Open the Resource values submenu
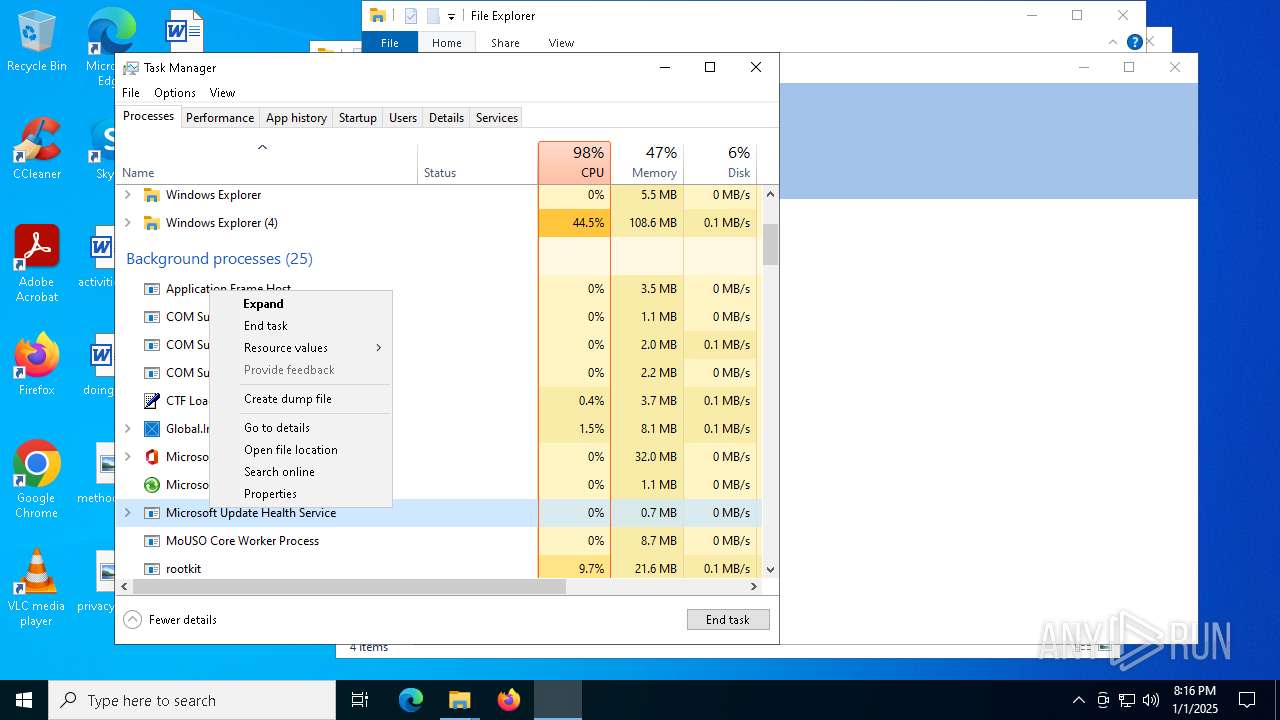This screenshot has width=1280, height=720. 300,348
